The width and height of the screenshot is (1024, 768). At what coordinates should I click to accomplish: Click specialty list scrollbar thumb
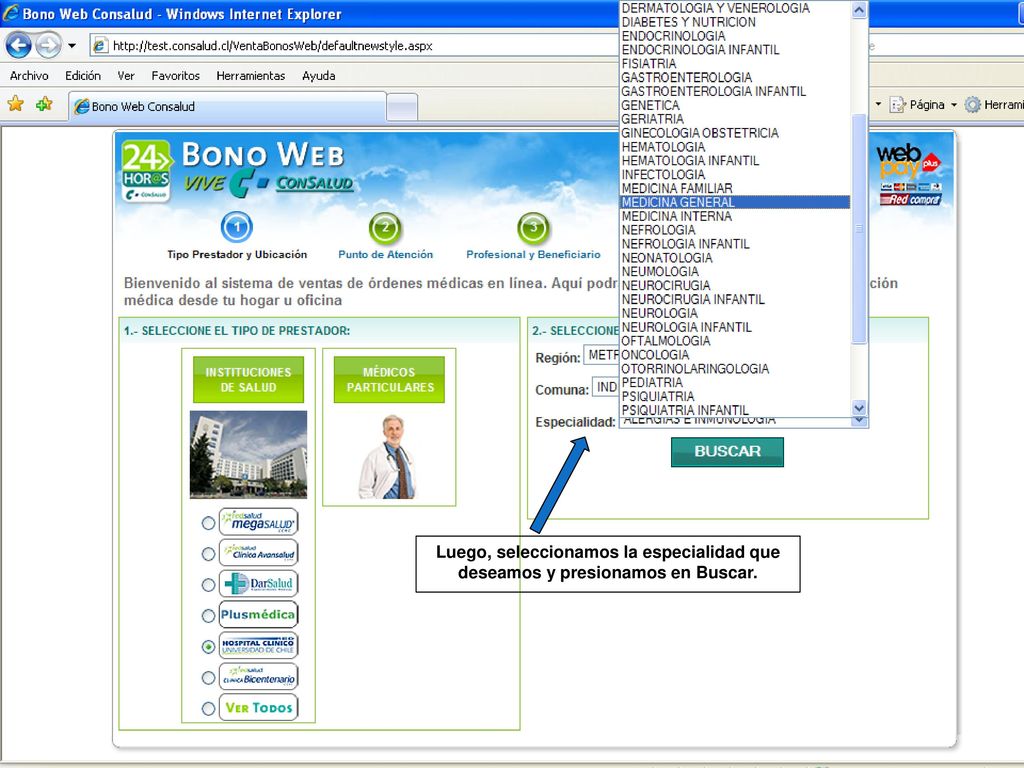(859, 229)
